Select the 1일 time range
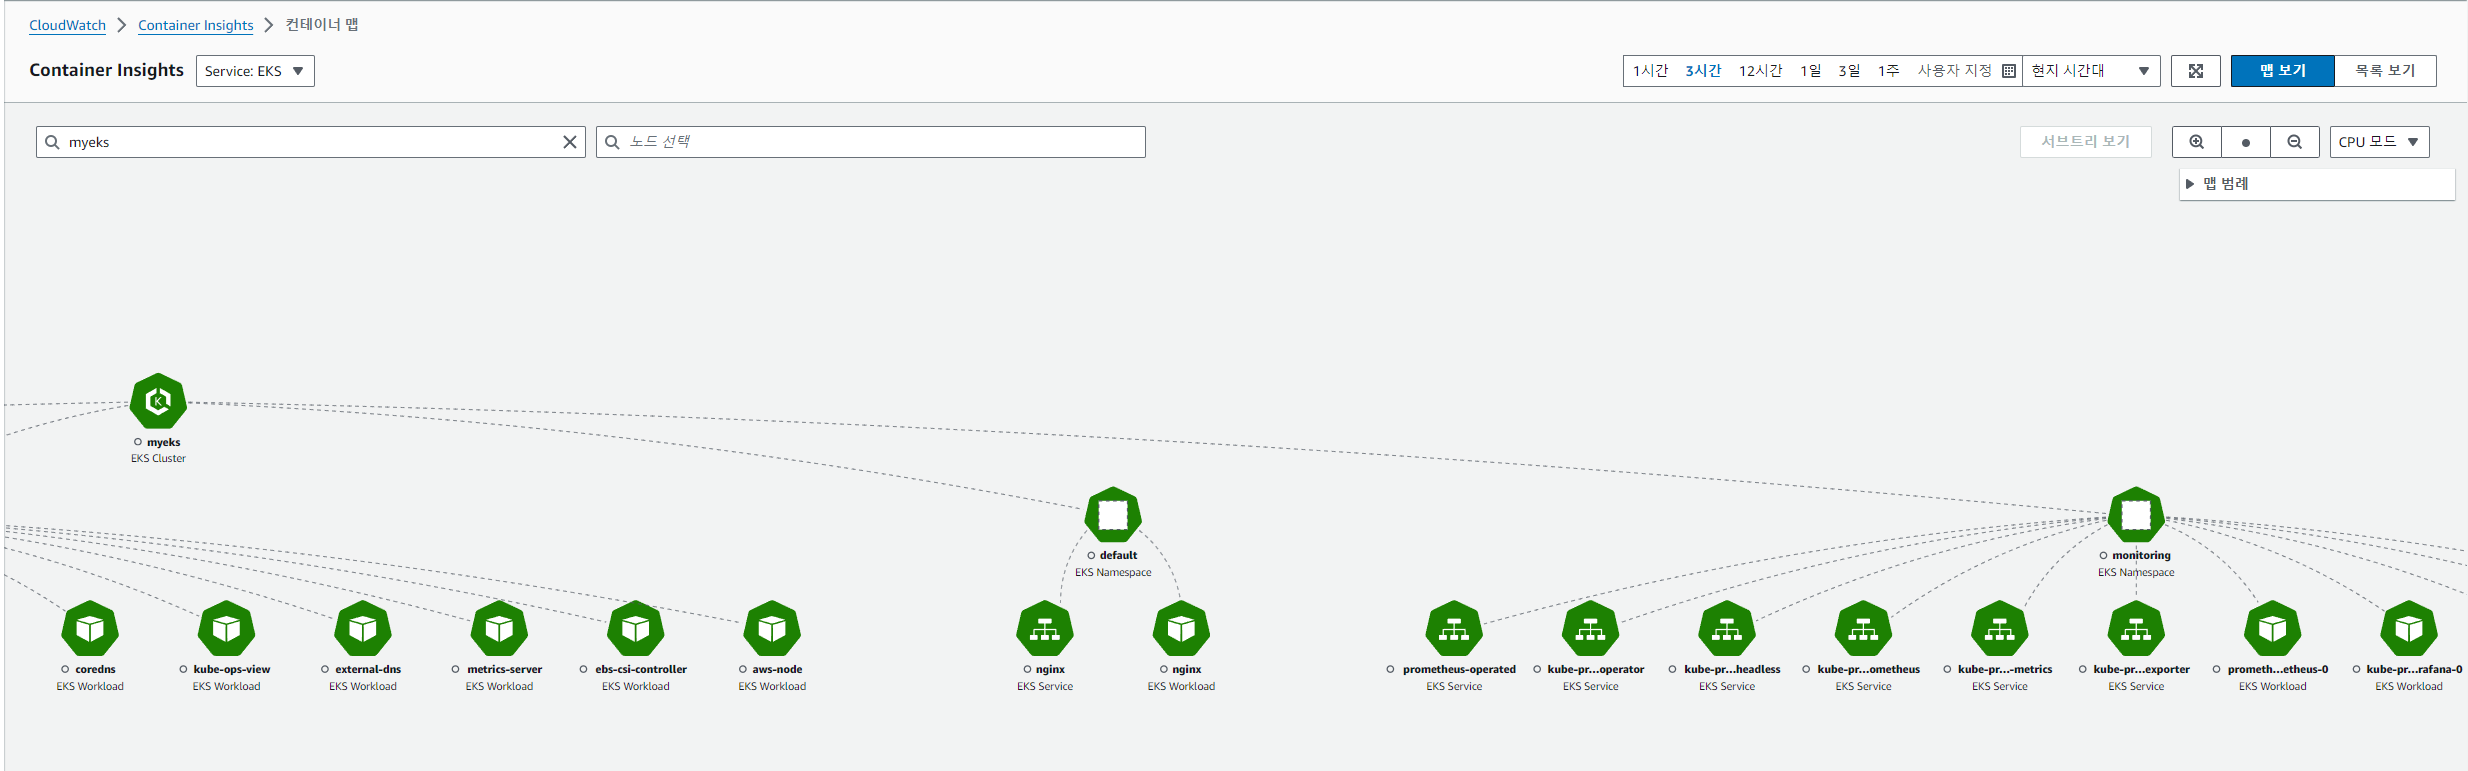The image size is (2468, 771). click(1811, 71)
